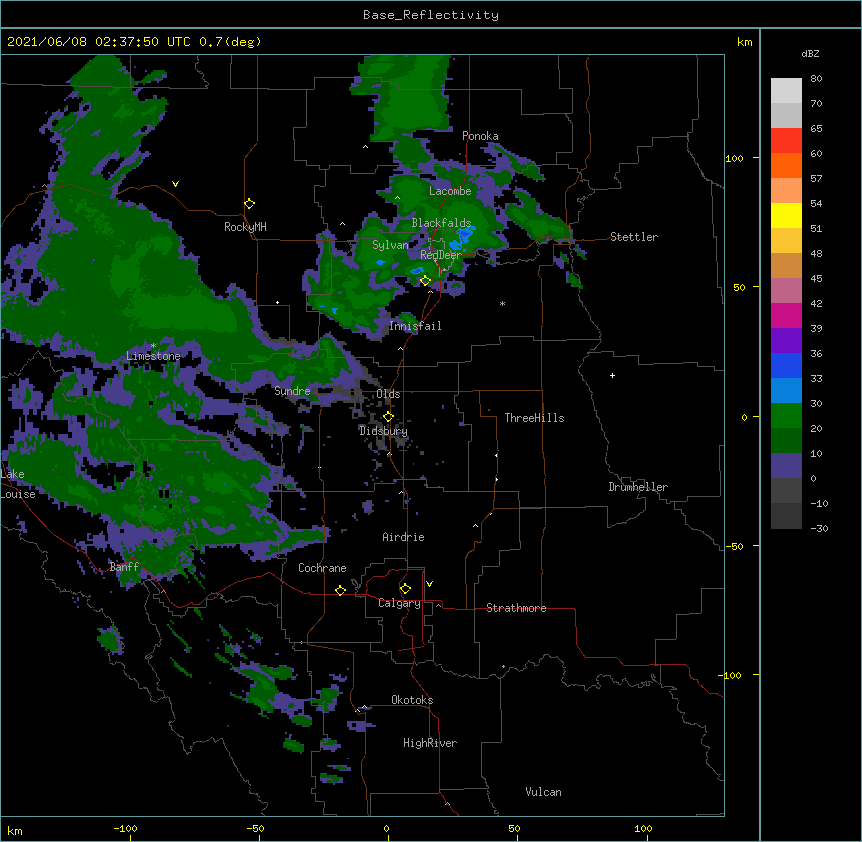Screen dimensions: 862x842
Task: Pick the light blue 30 dBZ legend swatch
Action: [786, 390]
